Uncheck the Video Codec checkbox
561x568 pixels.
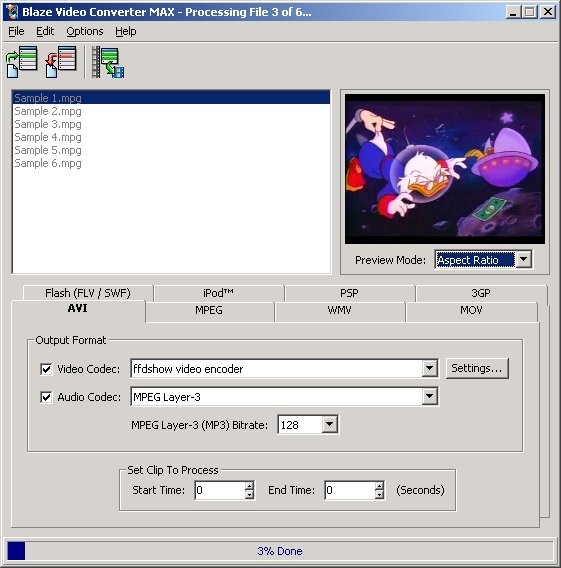pos(46,369)
